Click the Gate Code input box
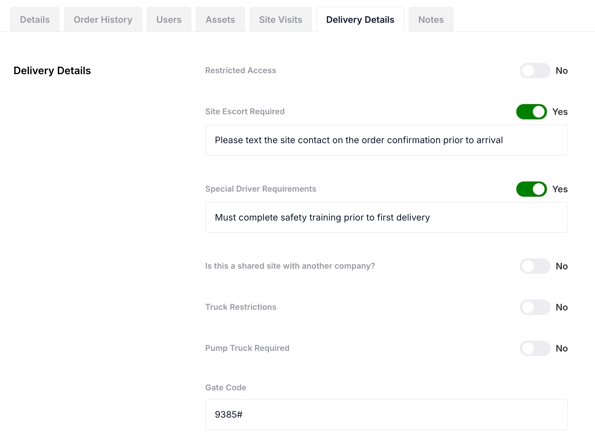Screen dimensions: 595x443 pyautogui.click(x=386, y=415)
